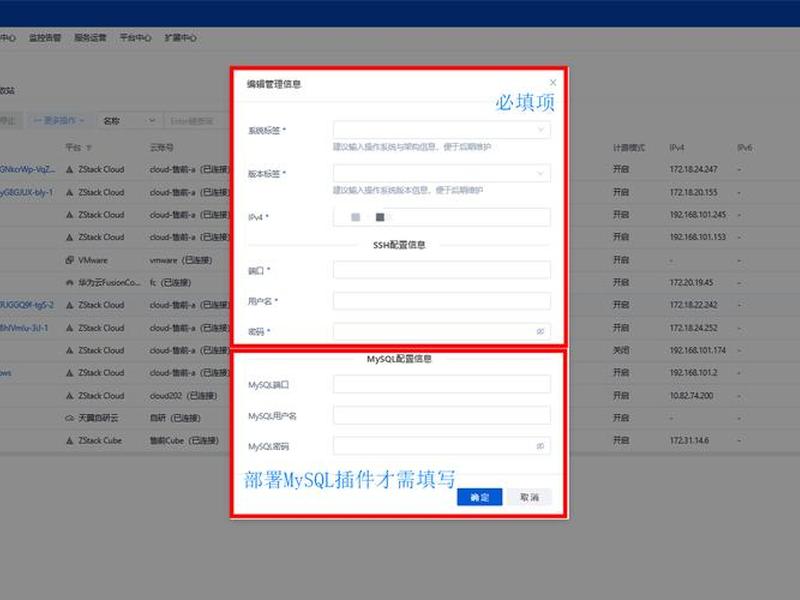Close the 编辑管理信息 dialog with X
This screenshot has width=800, height=600.
(553, 82)
